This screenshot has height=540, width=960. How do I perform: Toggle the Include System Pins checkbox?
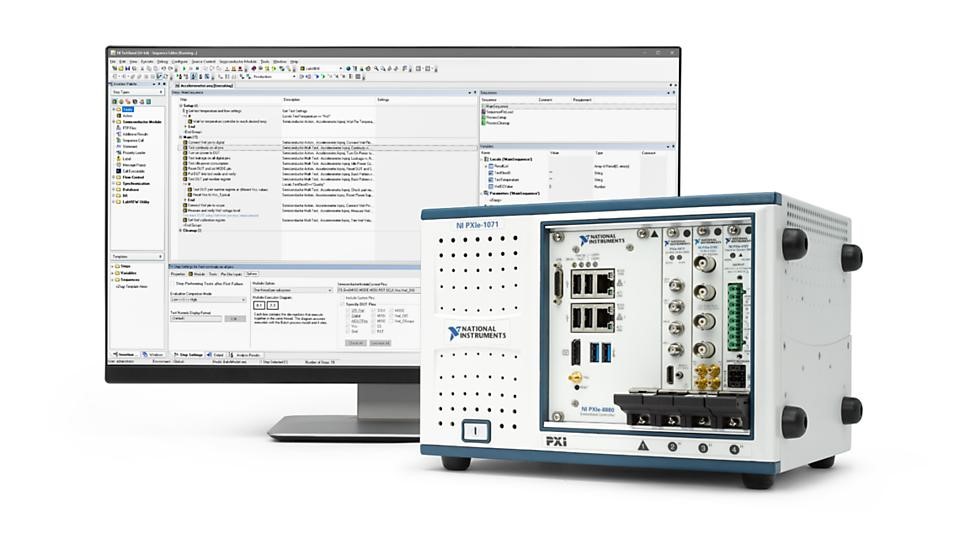point(343,298)
